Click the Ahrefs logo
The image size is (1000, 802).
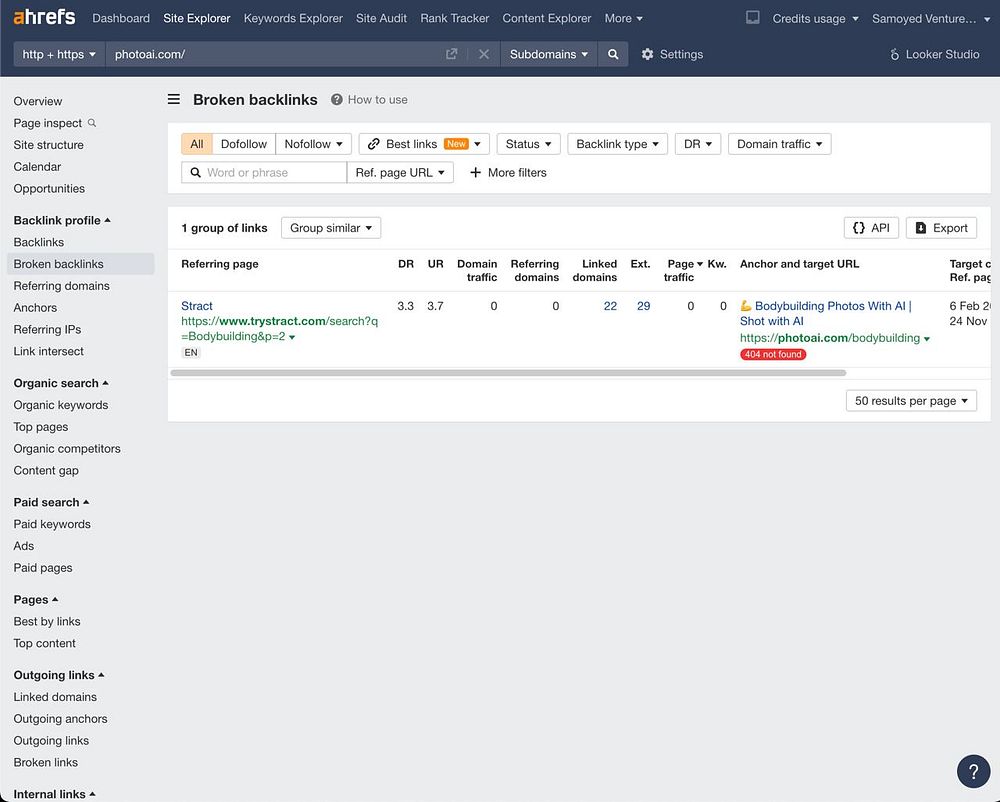[x=44, y=17]
